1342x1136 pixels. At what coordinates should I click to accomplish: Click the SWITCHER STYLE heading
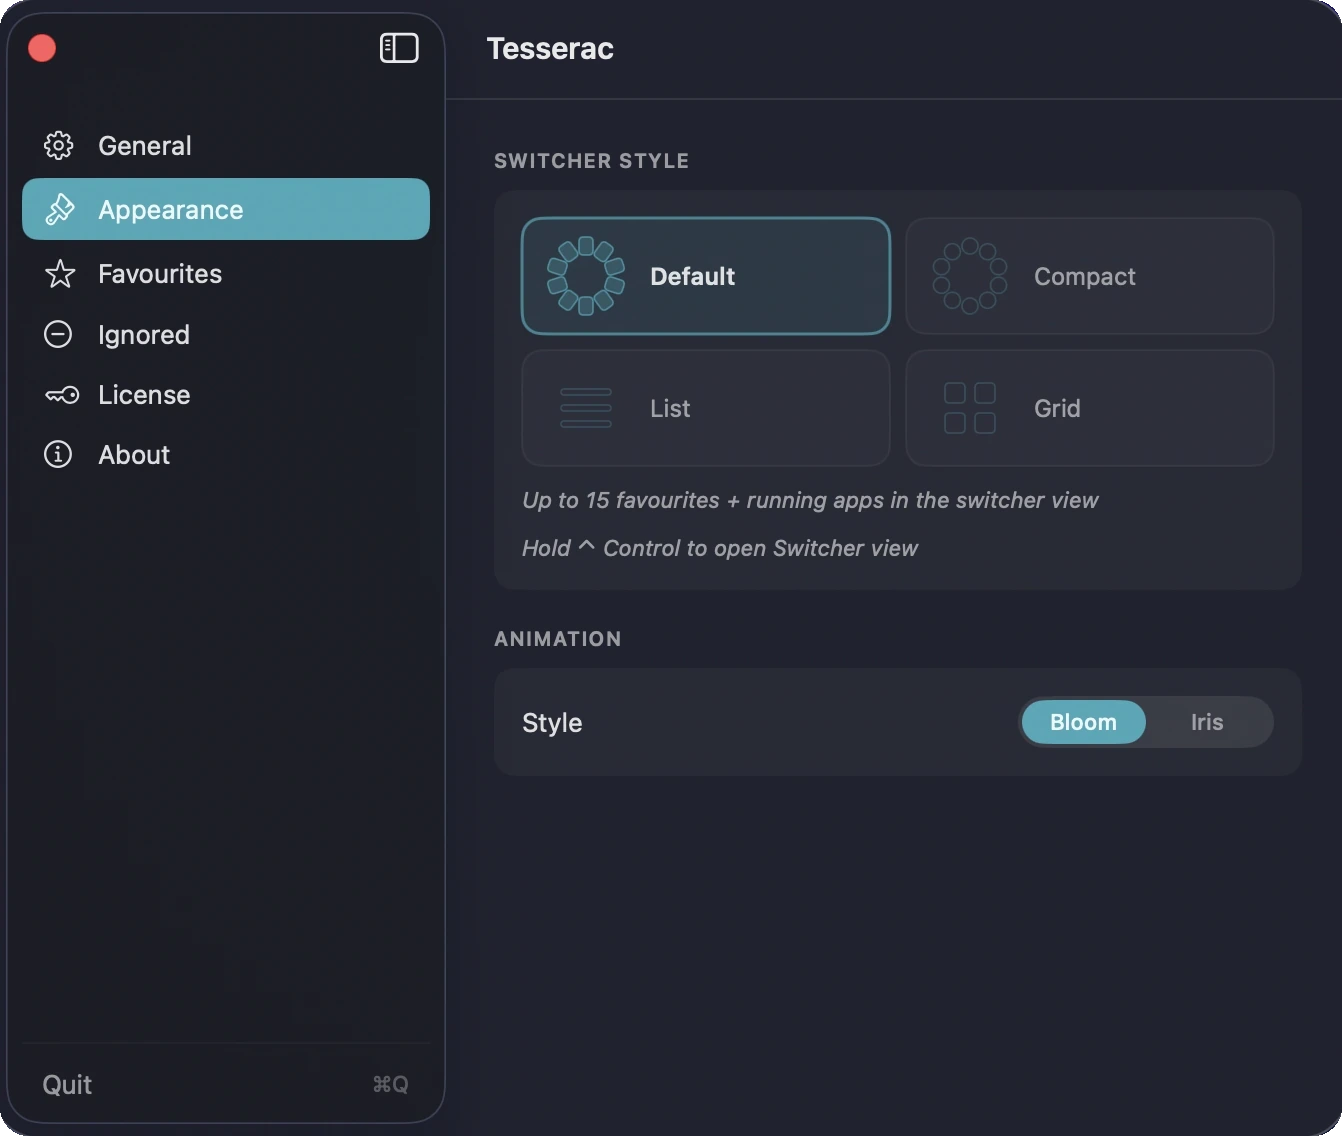[x=591, y=161]
